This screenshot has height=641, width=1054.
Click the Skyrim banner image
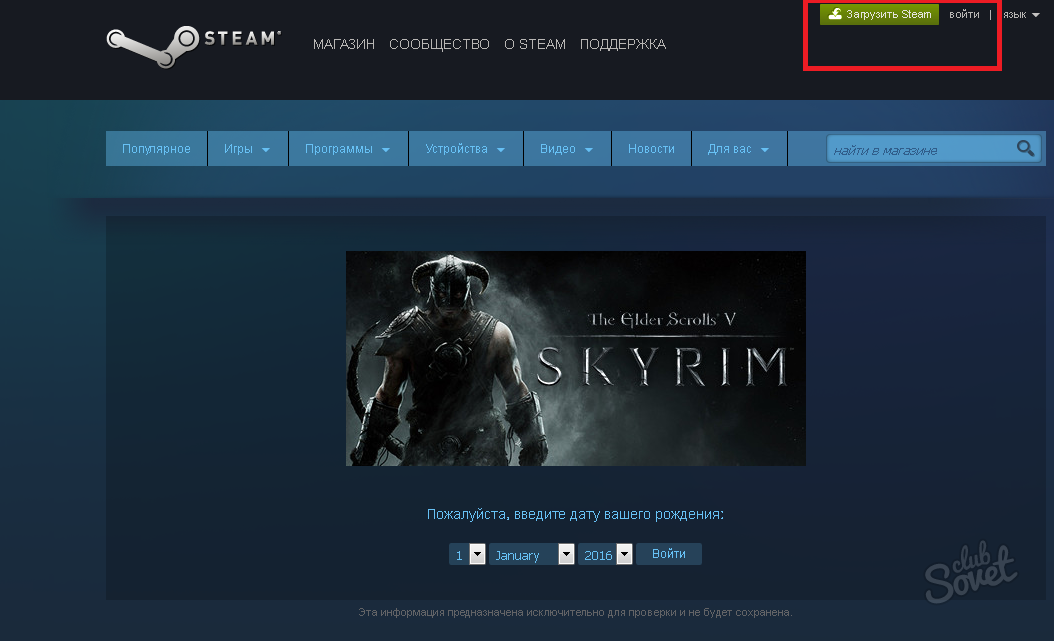pos(575,358)
